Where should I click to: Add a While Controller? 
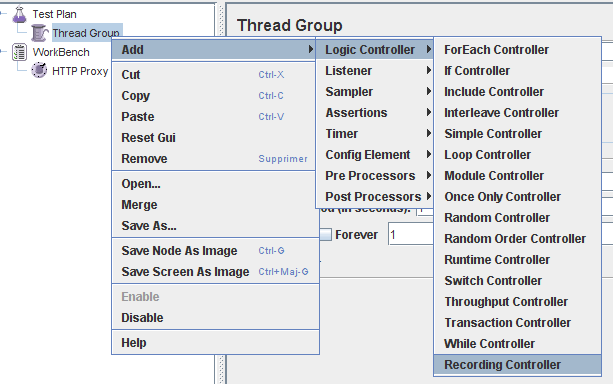click(517, 344)
